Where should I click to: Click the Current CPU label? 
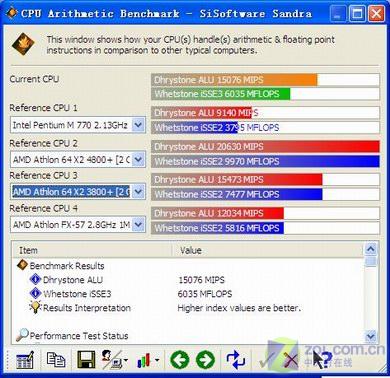(34, 79)
